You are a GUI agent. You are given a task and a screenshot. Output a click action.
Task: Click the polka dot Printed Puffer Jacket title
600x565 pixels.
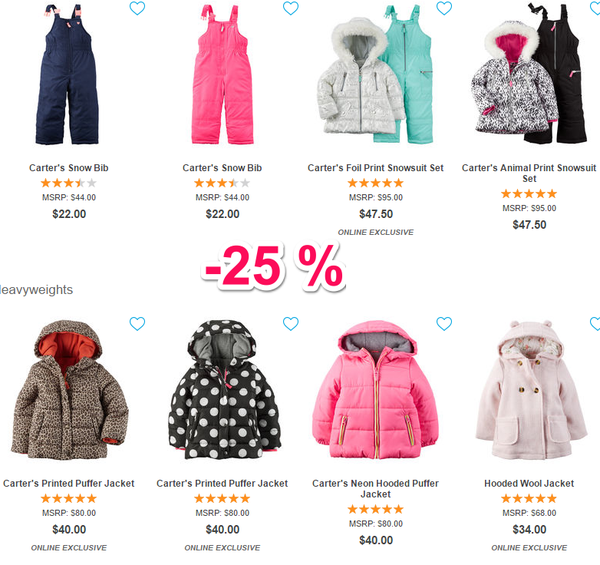(x=222, y=484)
